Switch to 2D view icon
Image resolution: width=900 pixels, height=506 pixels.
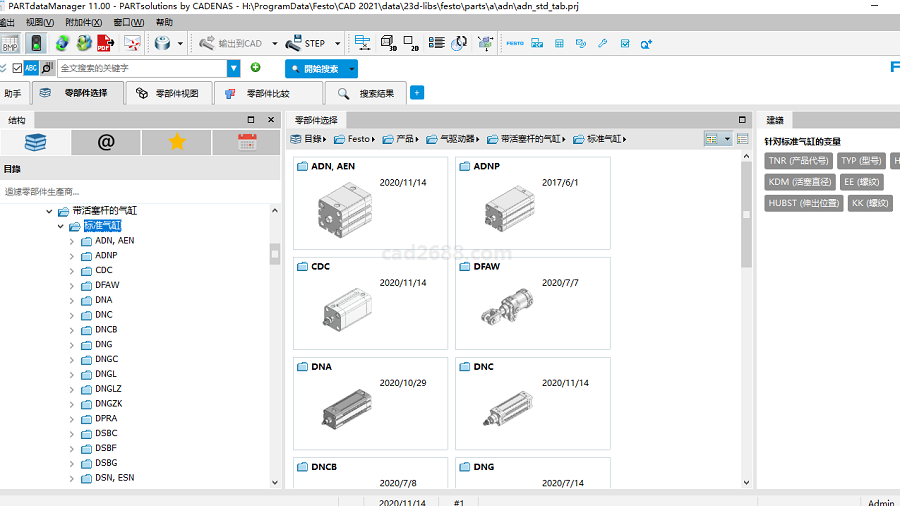[x=411, y=43]
